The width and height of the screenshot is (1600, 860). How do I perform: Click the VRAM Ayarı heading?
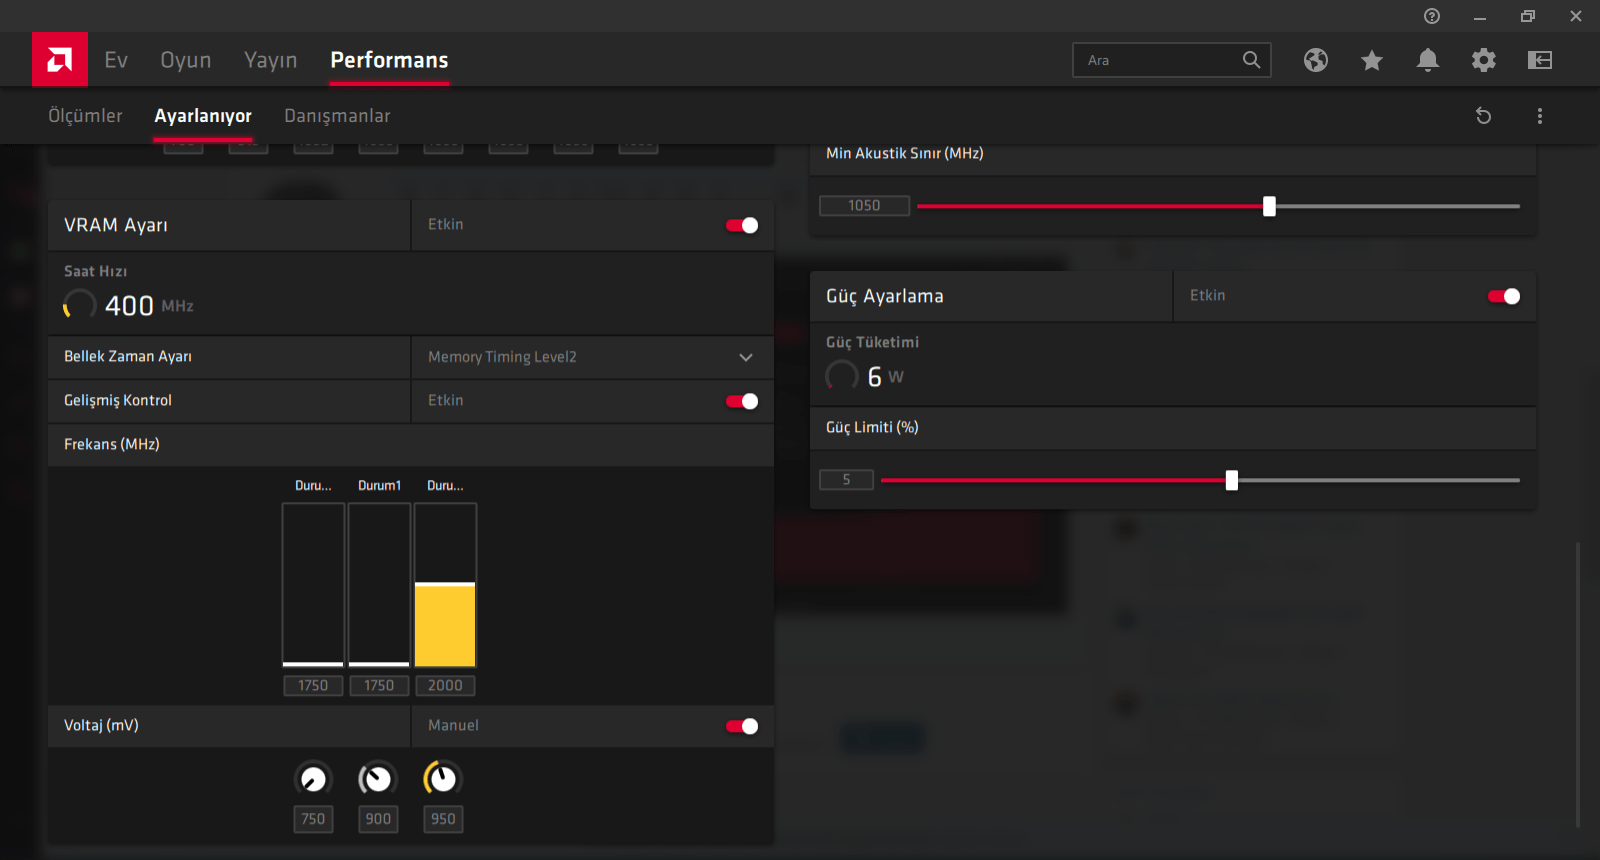point(116,225)
